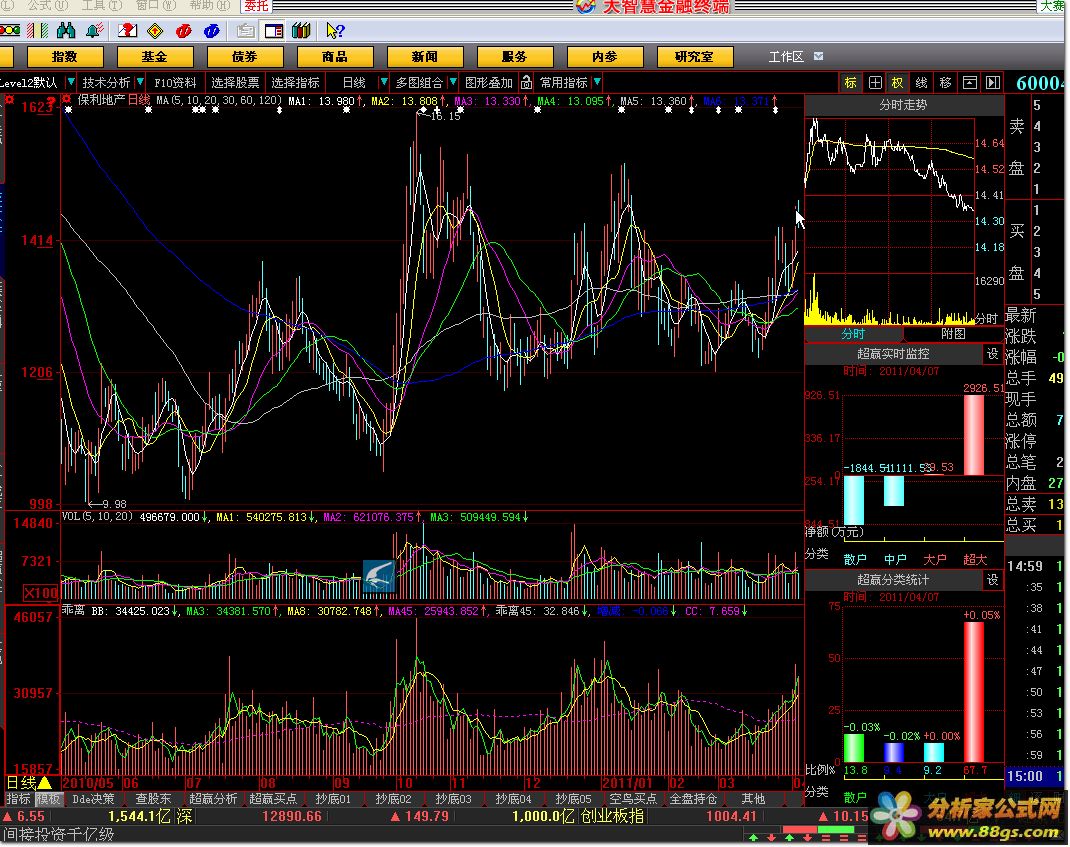The width and height of the screenshot is (1070, 847).
Task: Click the 图形叠加 button
Action: pos(489,83)
